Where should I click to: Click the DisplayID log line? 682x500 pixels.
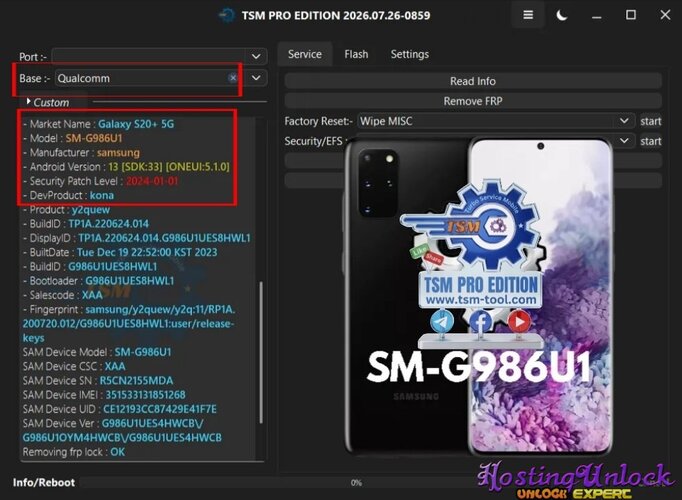click(137, 238)
